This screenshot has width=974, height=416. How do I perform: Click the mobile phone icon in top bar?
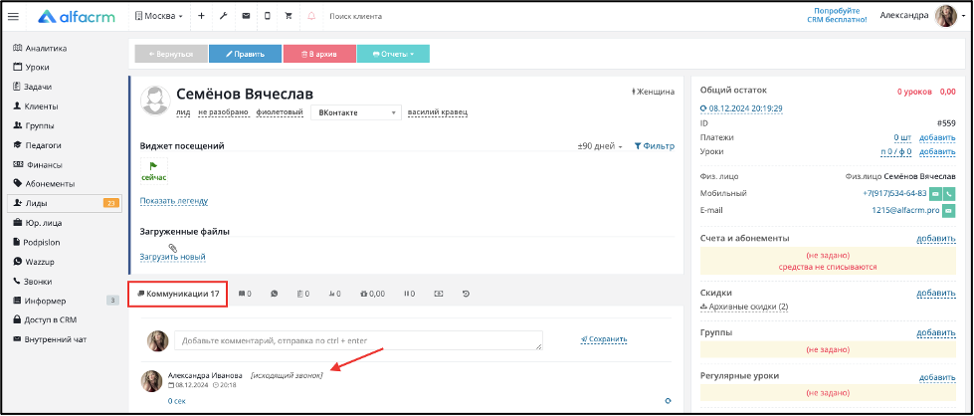267,17
